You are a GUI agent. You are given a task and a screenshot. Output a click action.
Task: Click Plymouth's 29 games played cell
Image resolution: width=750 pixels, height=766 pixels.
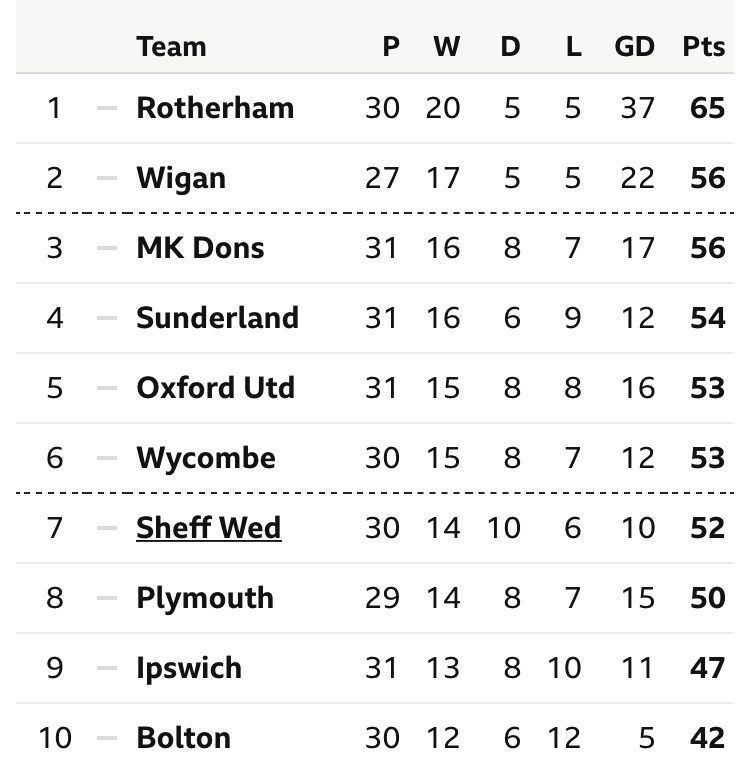pyautogui.click(x=381, y=598)
